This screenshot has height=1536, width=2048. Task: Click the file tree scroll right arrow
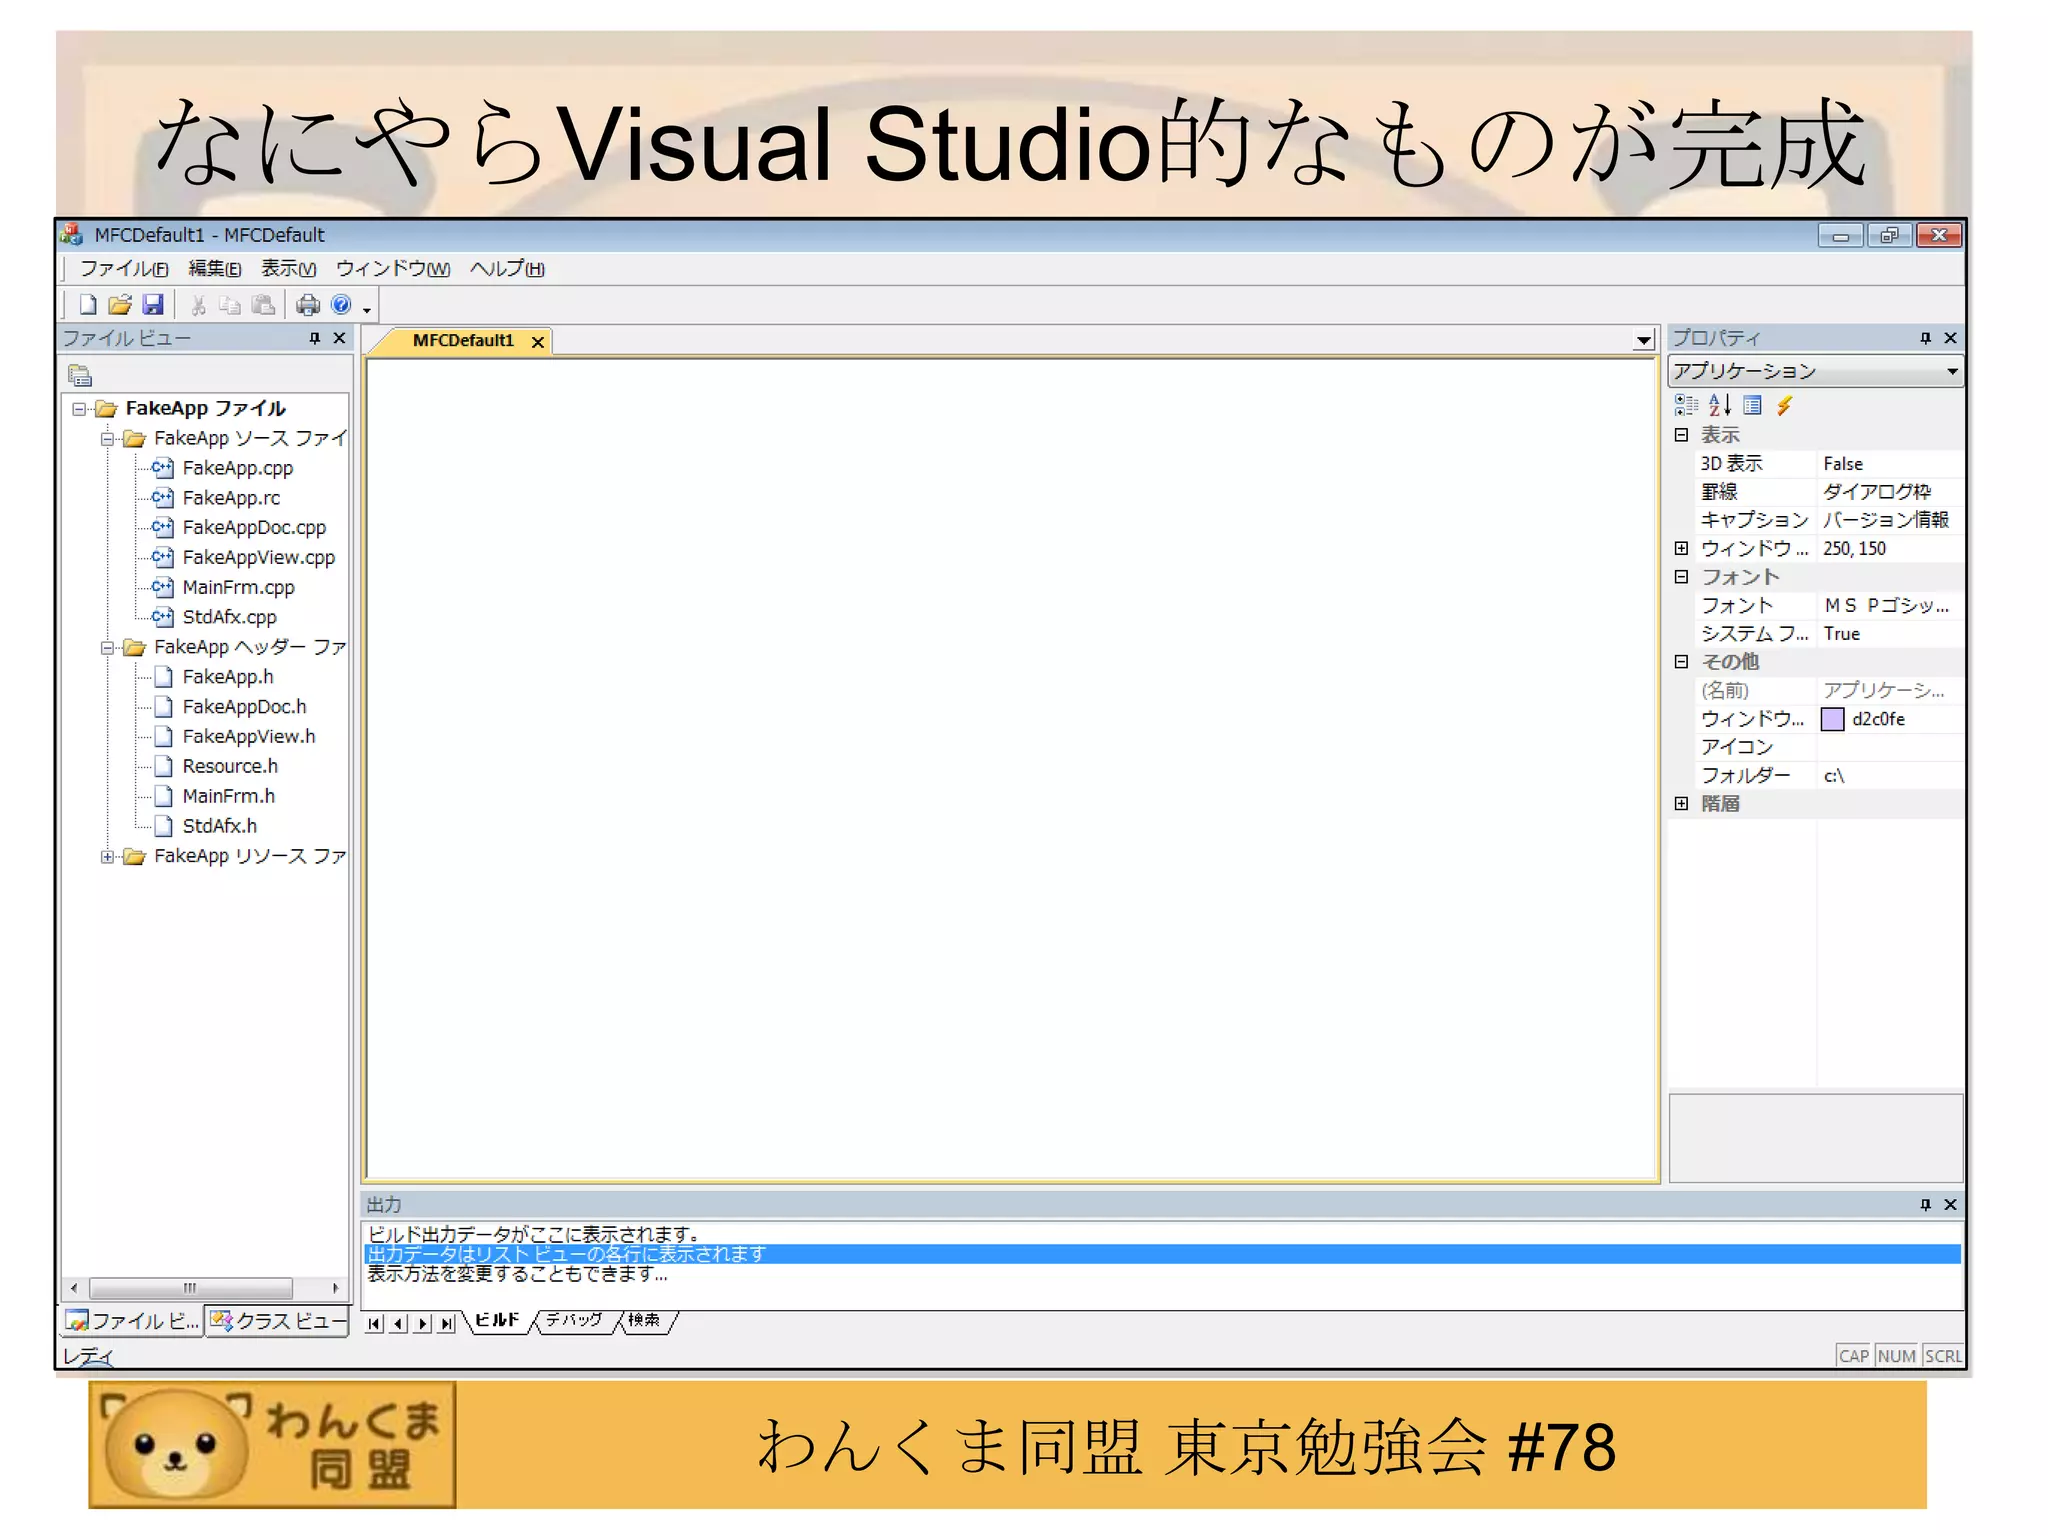(336, 1288)
